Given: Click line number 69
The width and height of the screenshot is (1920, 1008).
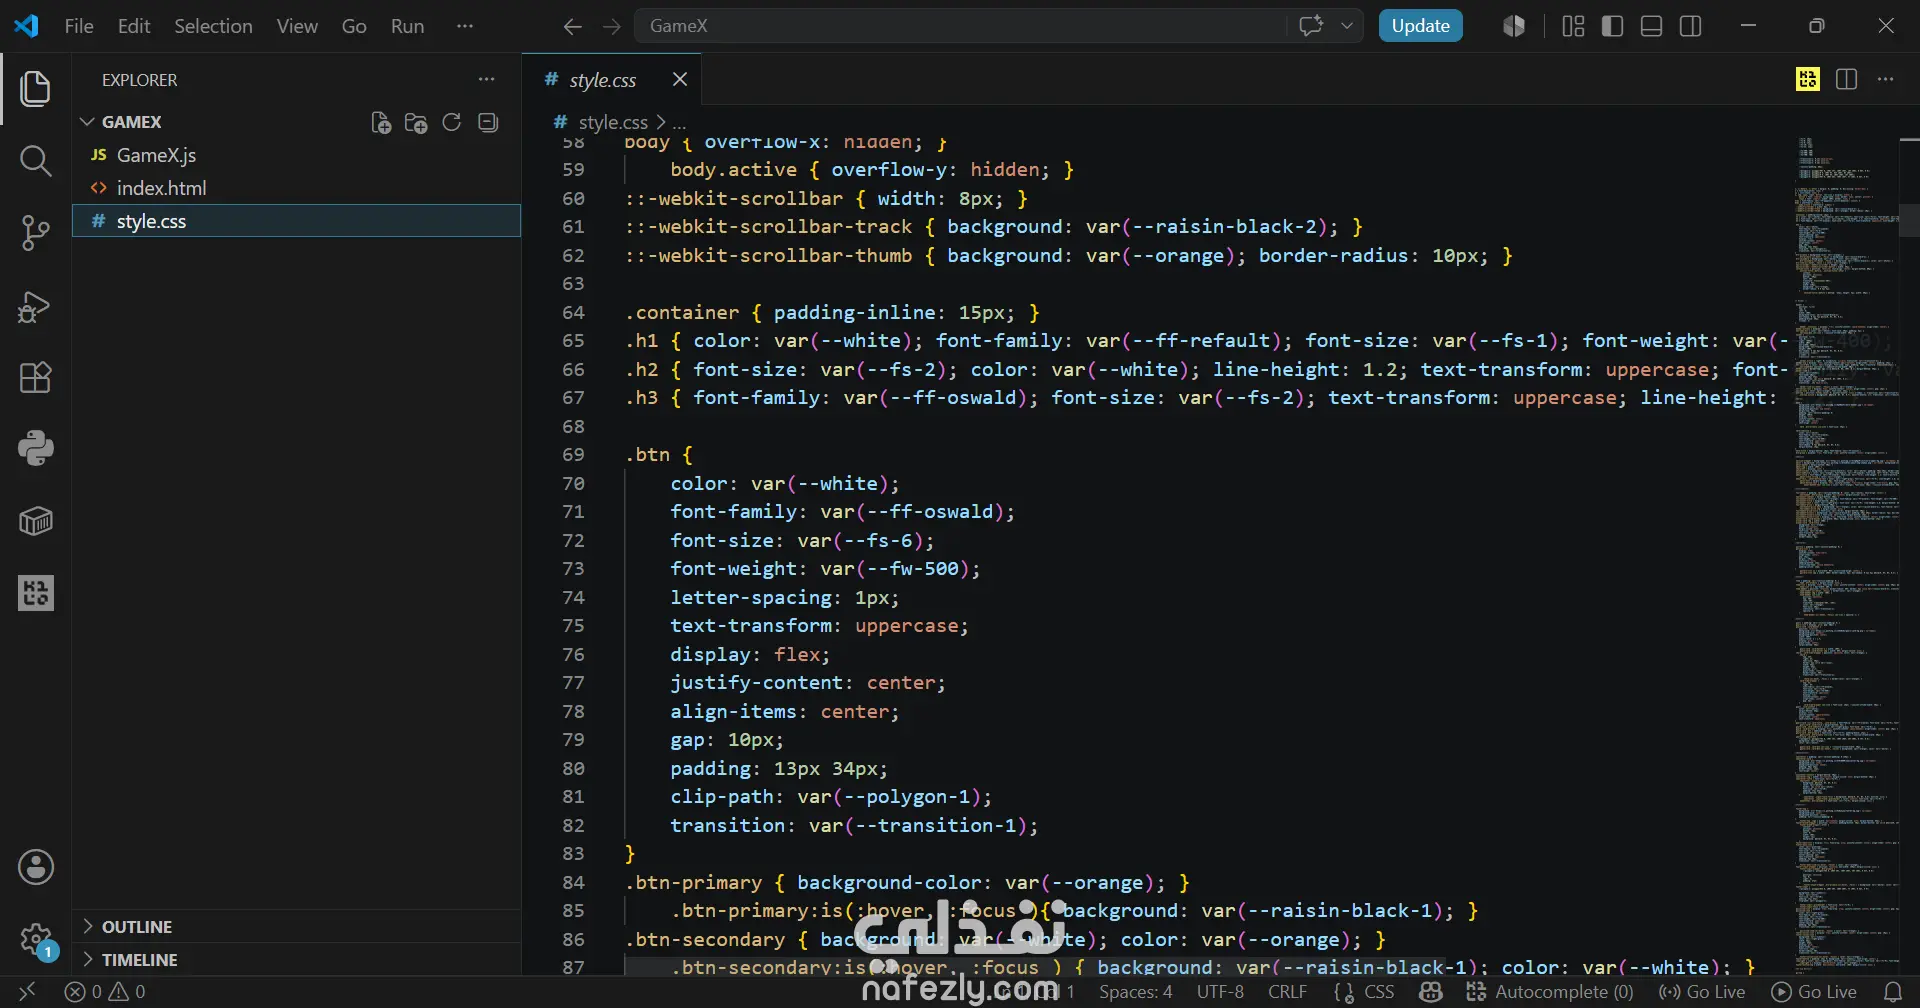Looking at the screenshot, I should (x=573, y=455).
